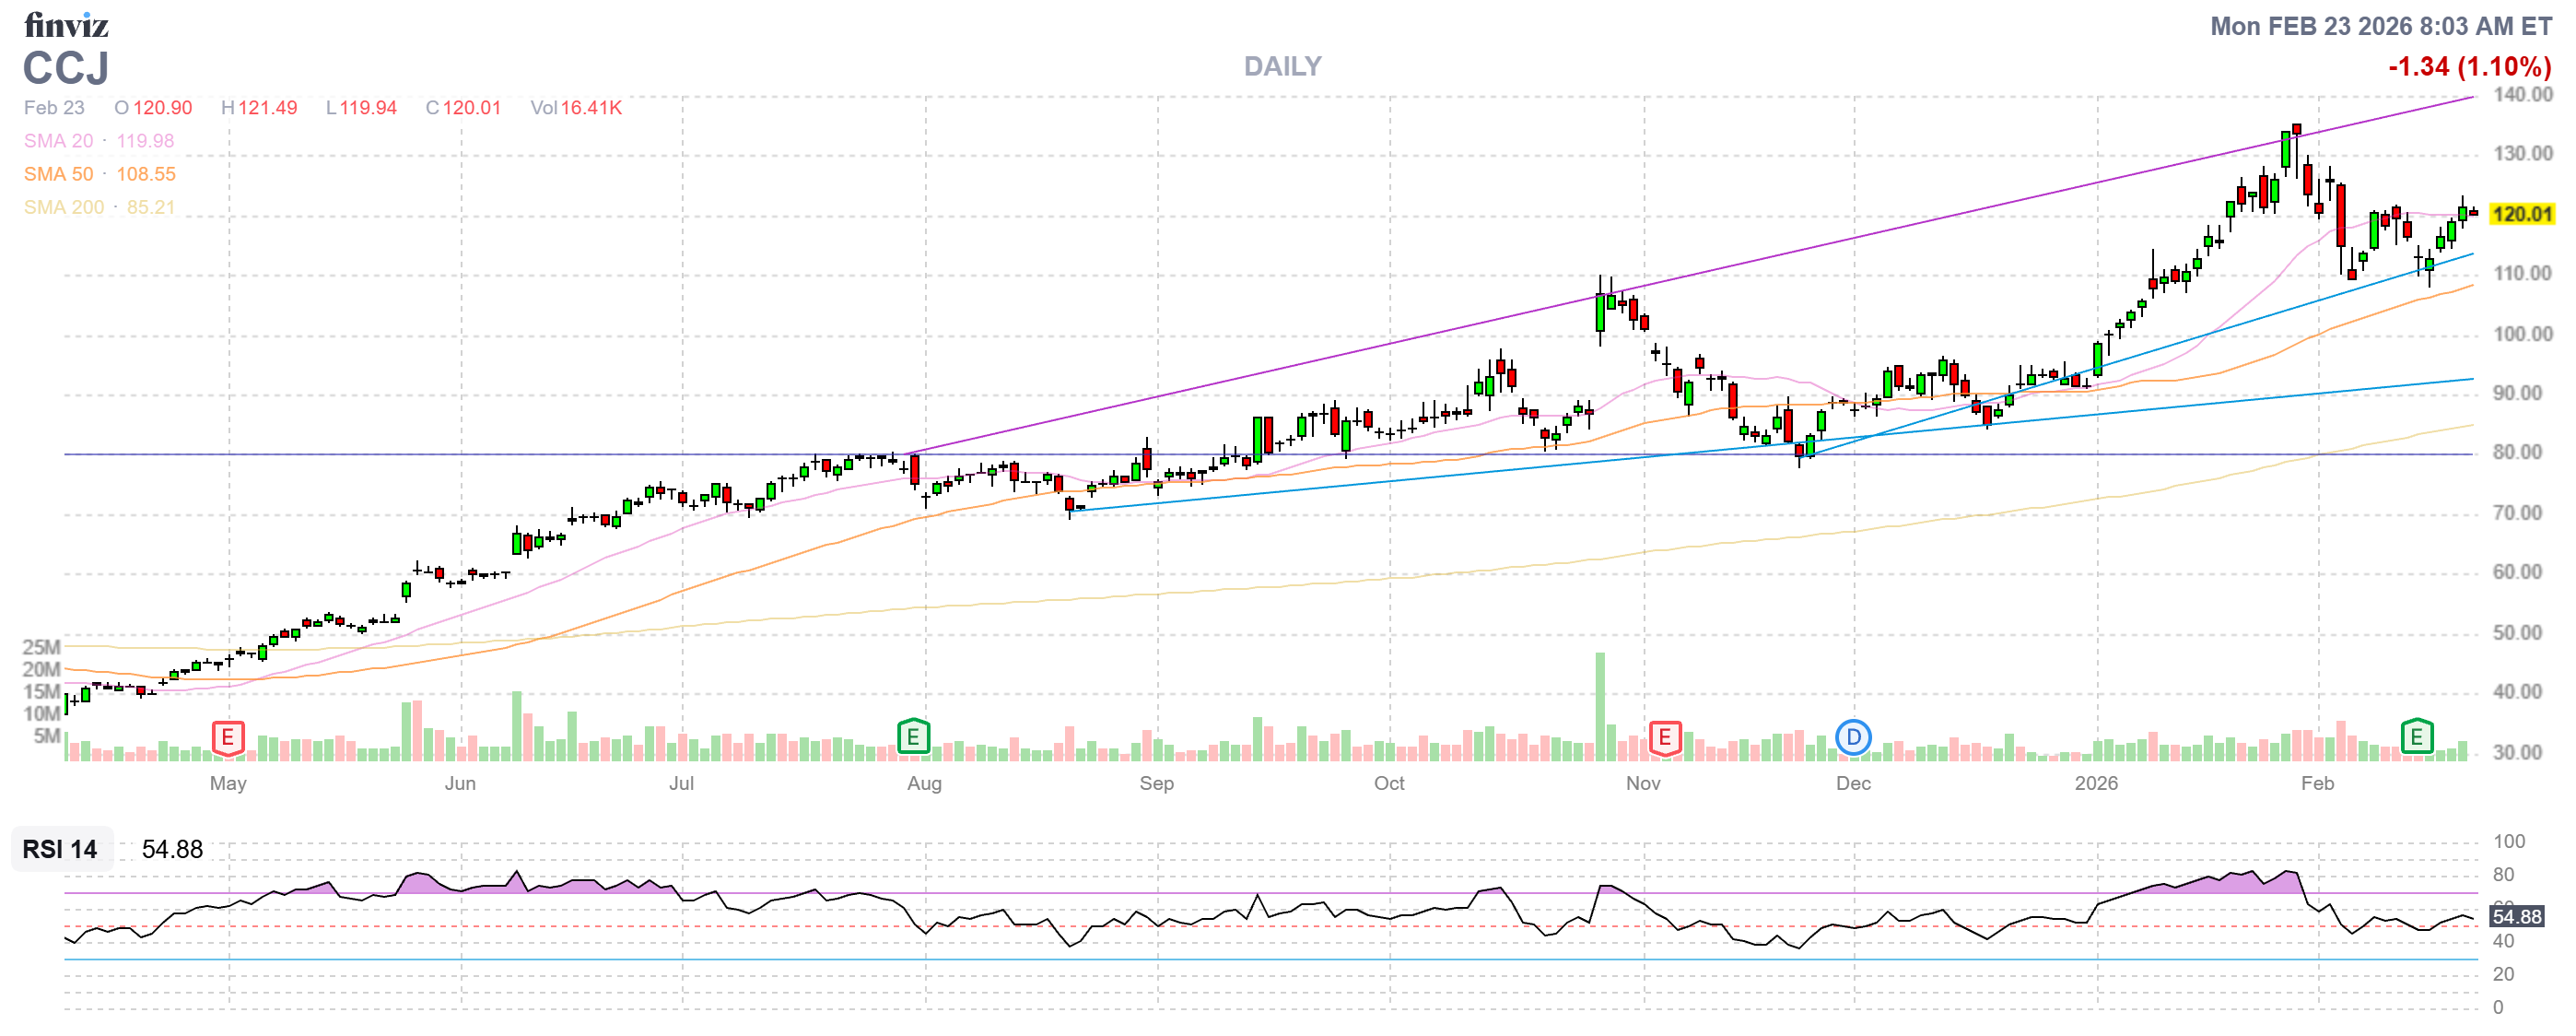Click the red earnings marker near Nov

(x=1664, y=738)
